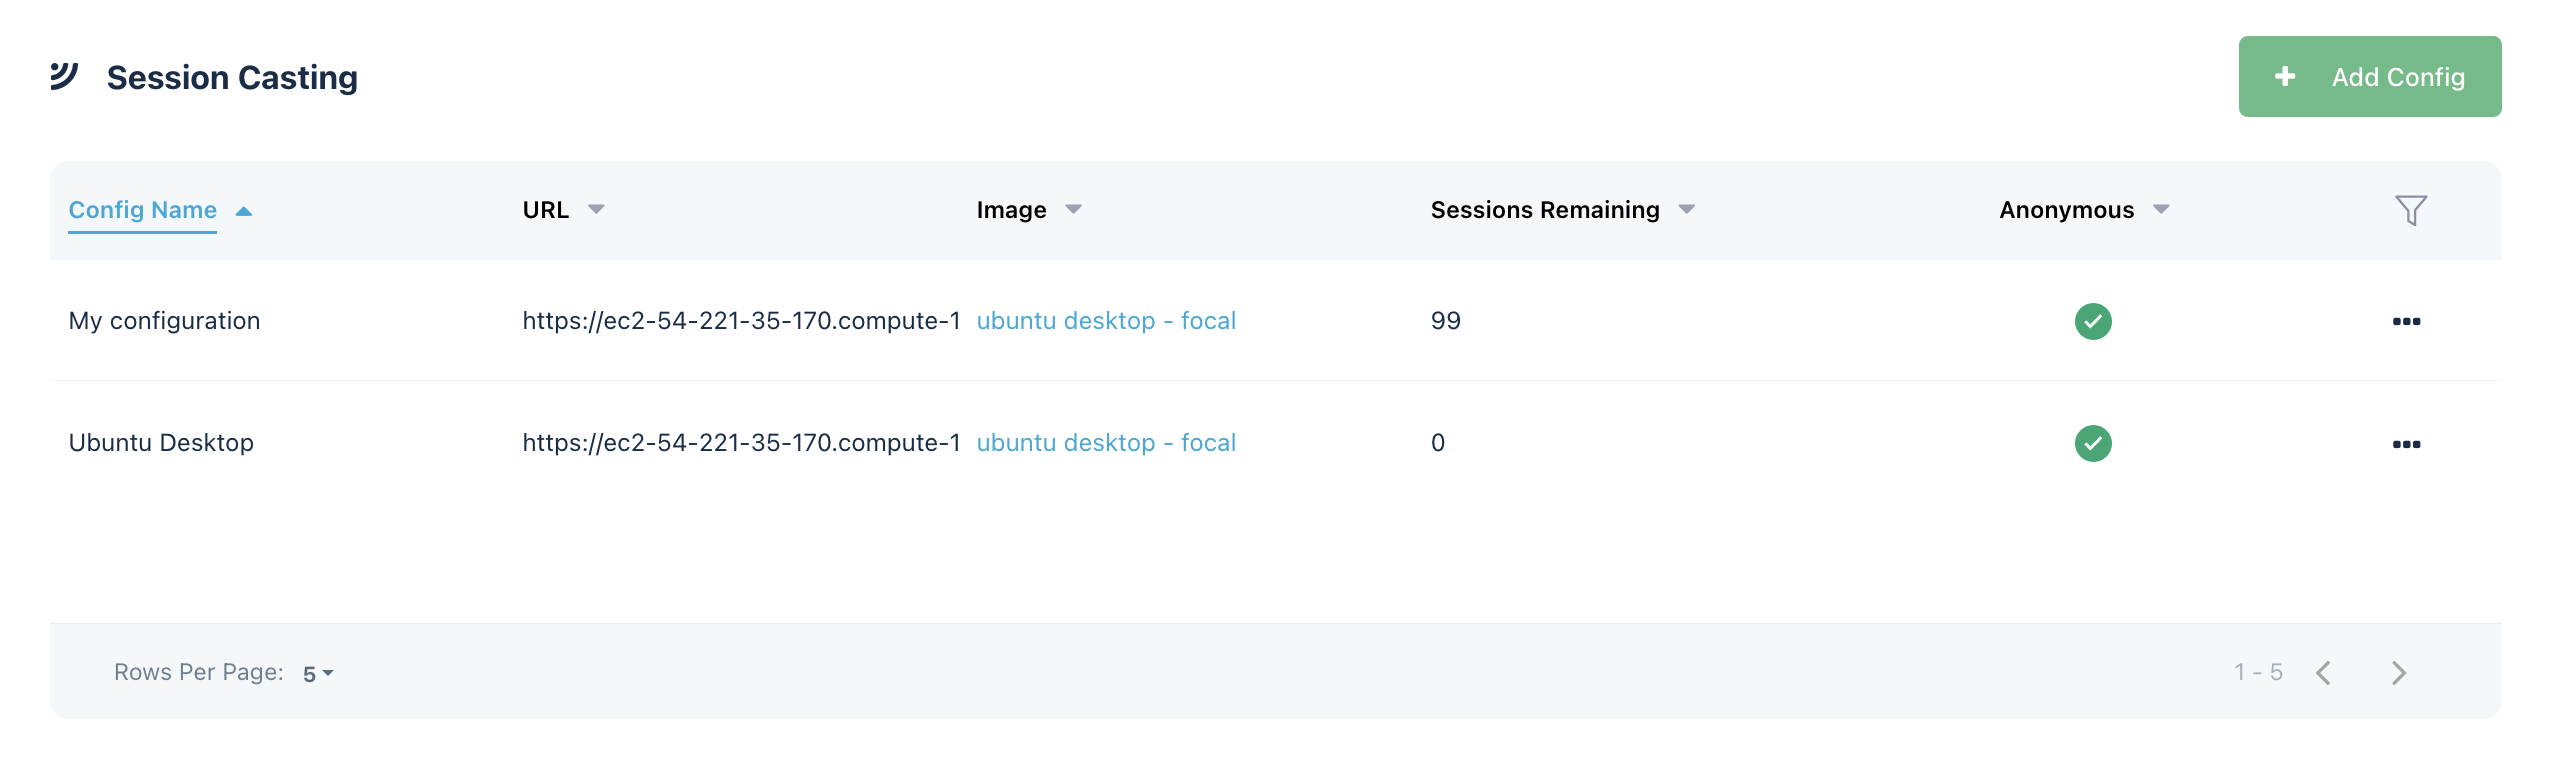Toggle Anonymous checkmark for My configuration
Viewport: 2554px width, 770px height.
tap(2092, 321)
